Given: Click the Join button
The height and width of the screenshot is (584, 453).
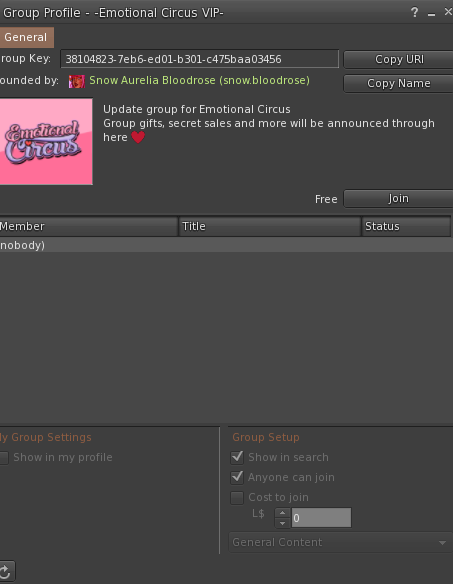Looking at the screenshot, I should (x=399, y=199).
